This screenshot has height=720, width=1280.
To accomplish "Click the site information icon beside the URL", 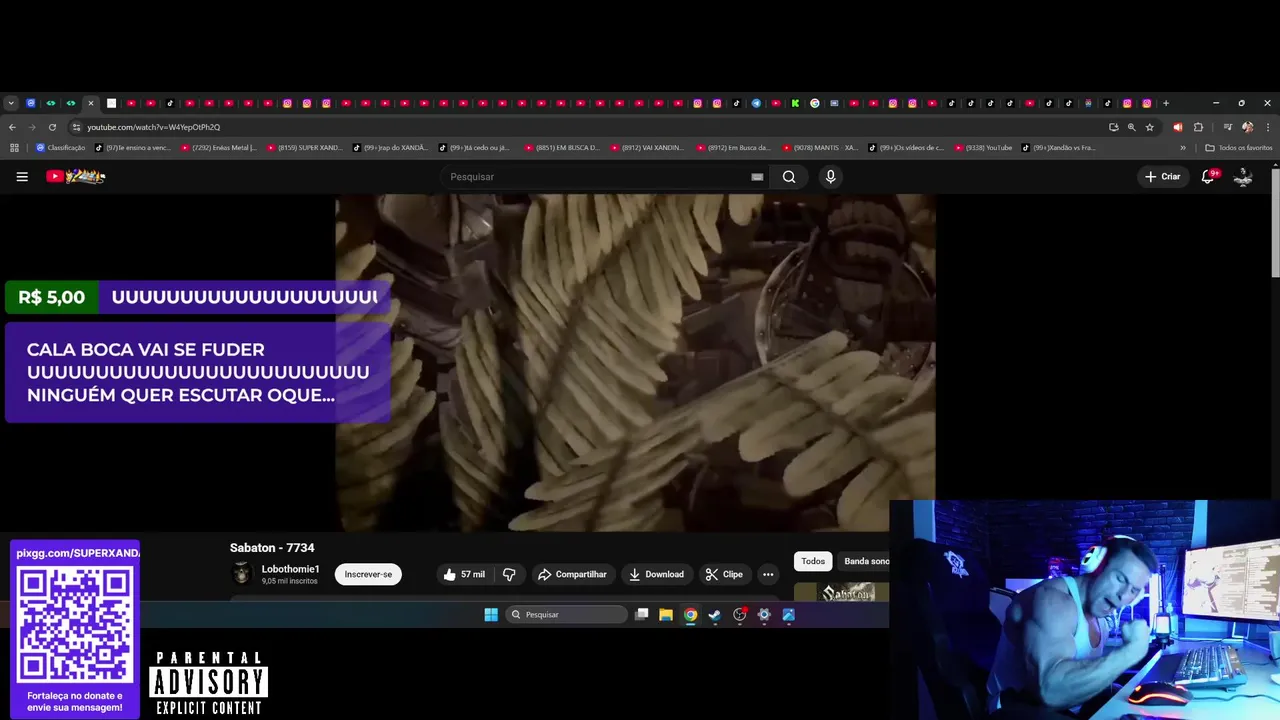I will (76, 127).
